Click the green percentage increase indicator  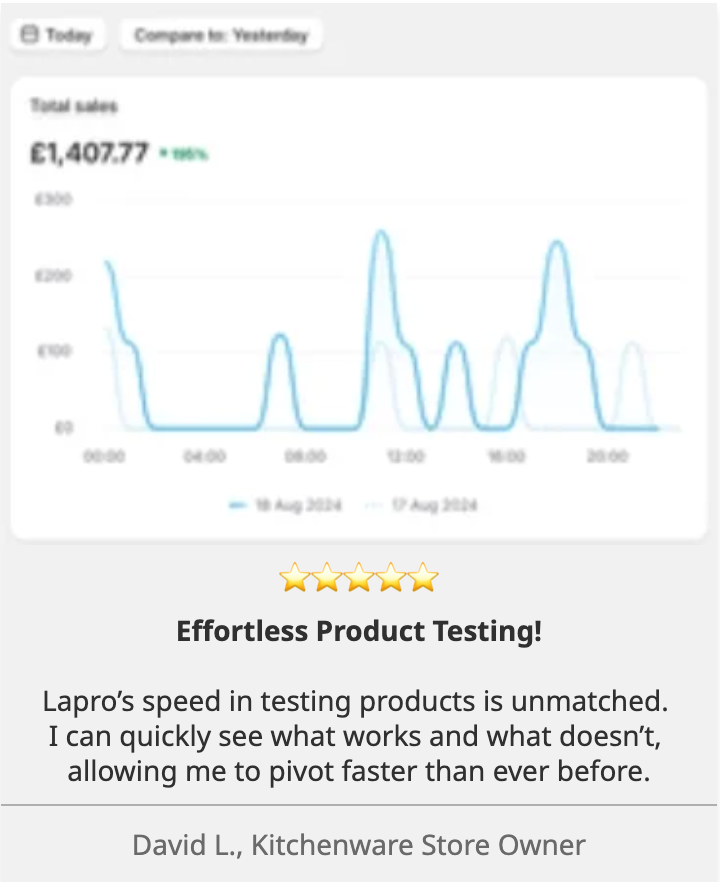click(x=183, y=155)
